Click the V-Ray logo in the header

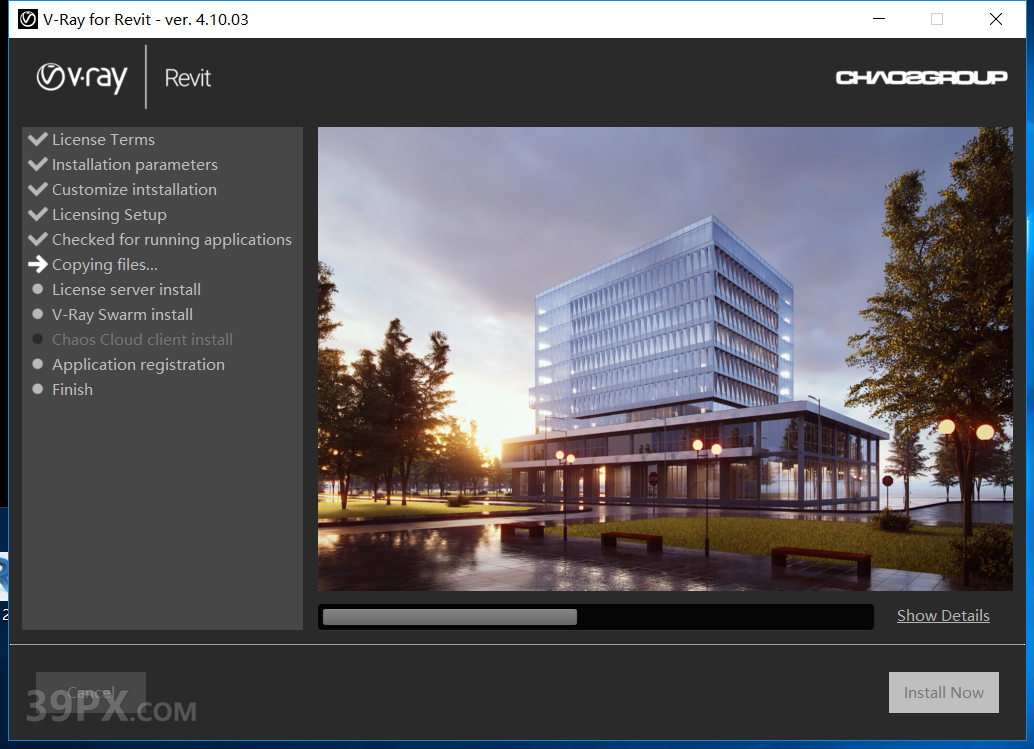click(x=82, y=78)
